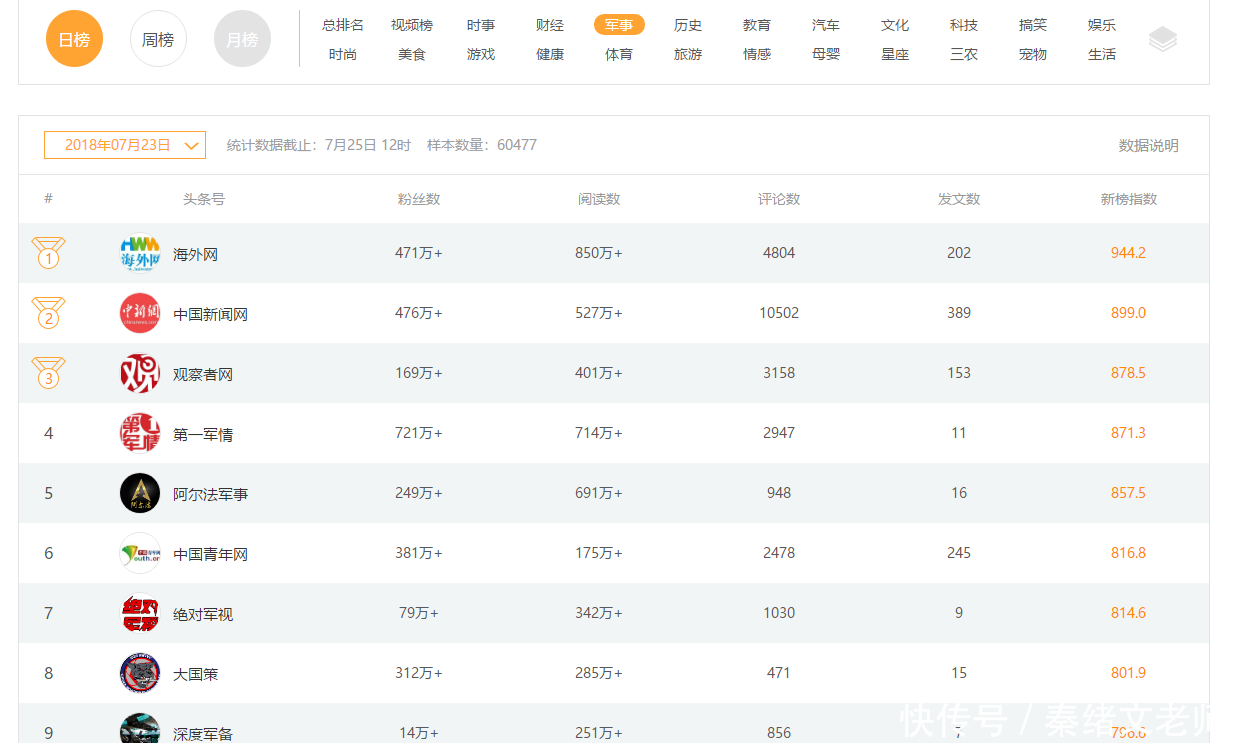Screen dimensions: 1234x743
Task: Select the 科技 category
Action: (964, 25)
